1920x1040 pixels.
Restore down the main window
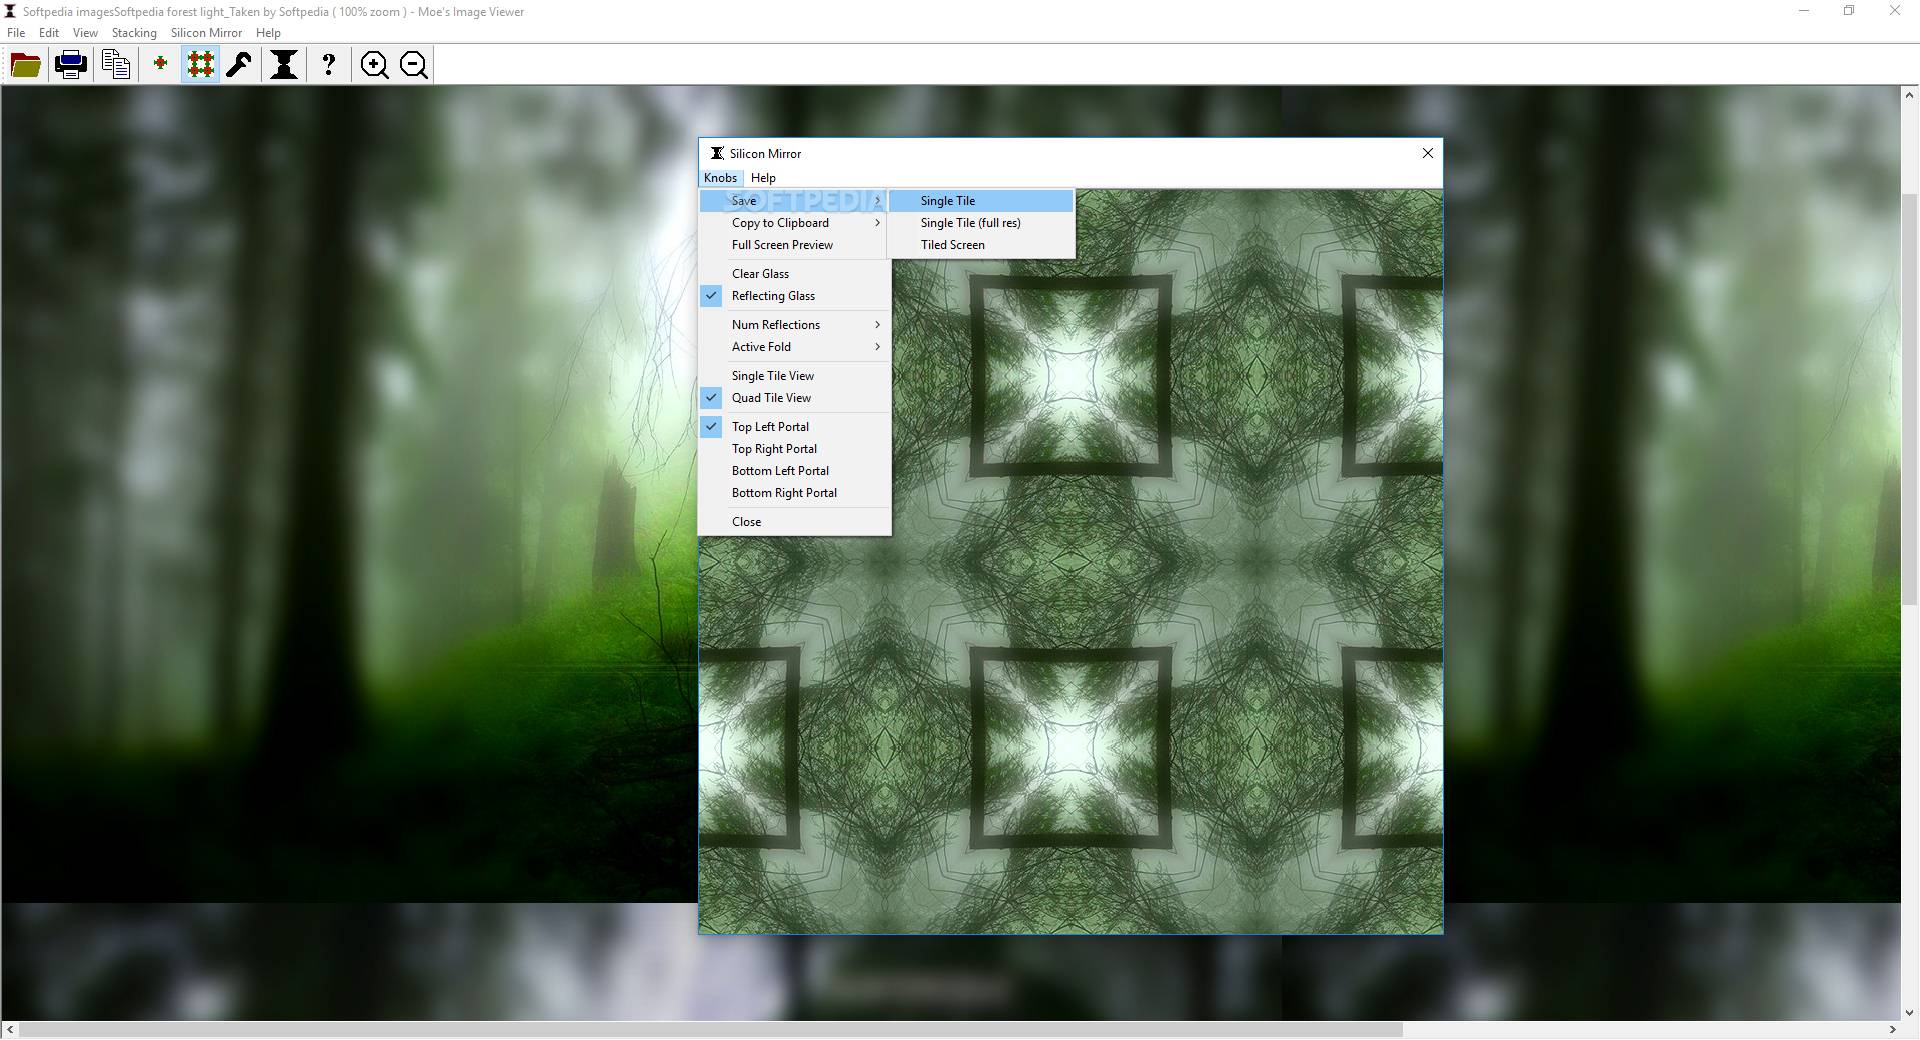pyautogui.click(x=1849, y=11)
